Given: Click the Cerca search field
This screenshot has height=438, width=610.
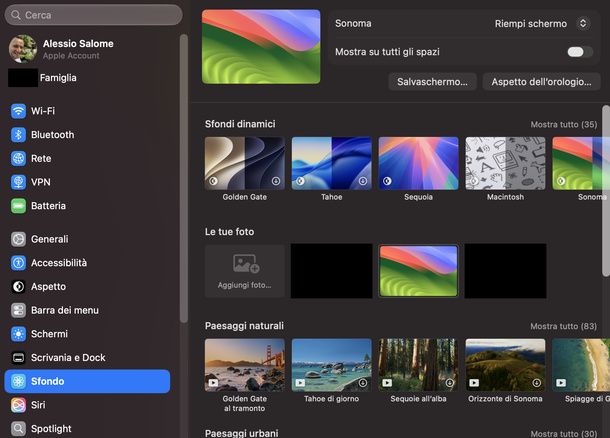Looking at the screenshot, I should 93,15.
